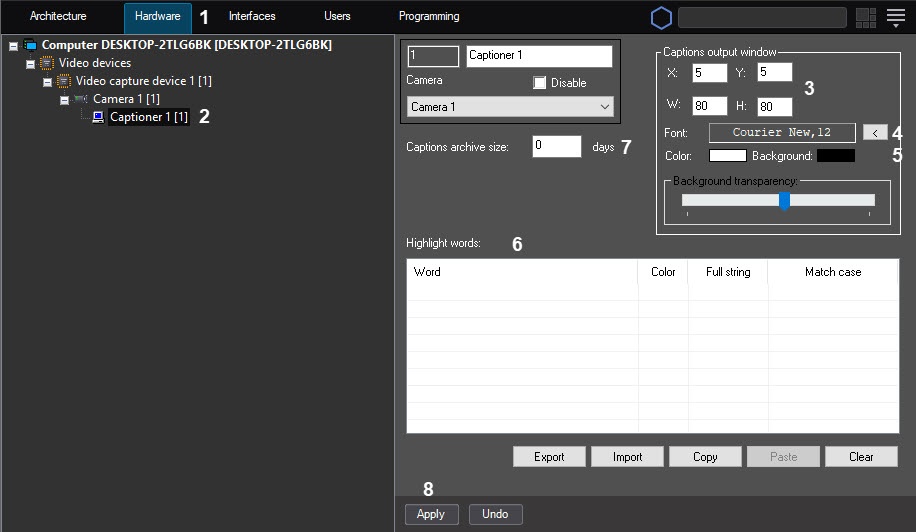Open the Camera 1 dropdown list
Viewport: 916px width, 532px height.
[510, 107]
